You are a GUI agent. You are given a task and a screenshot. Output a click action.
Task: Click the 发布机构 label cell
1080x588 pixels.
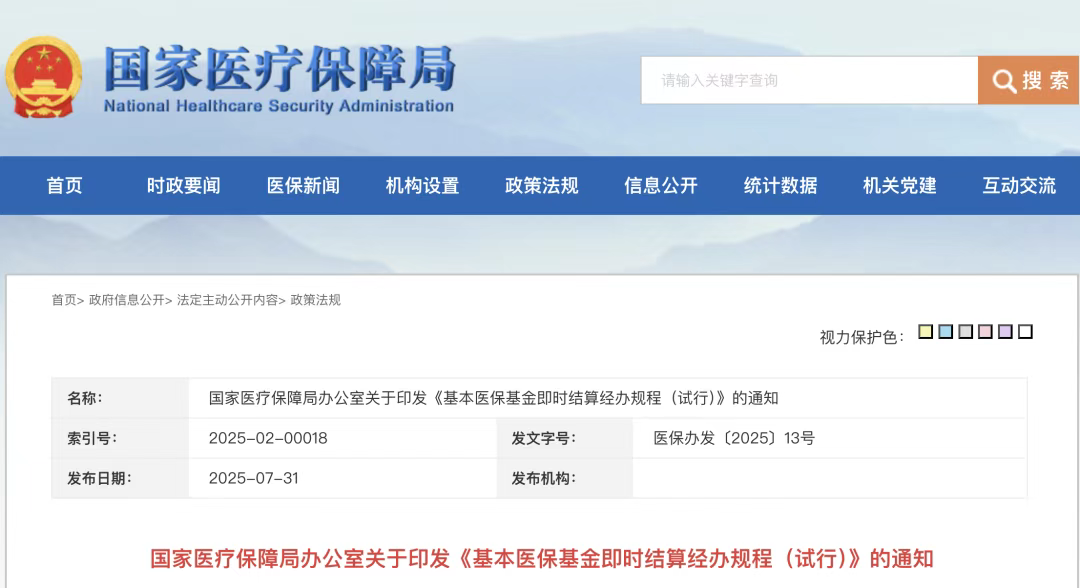(565, 478)
